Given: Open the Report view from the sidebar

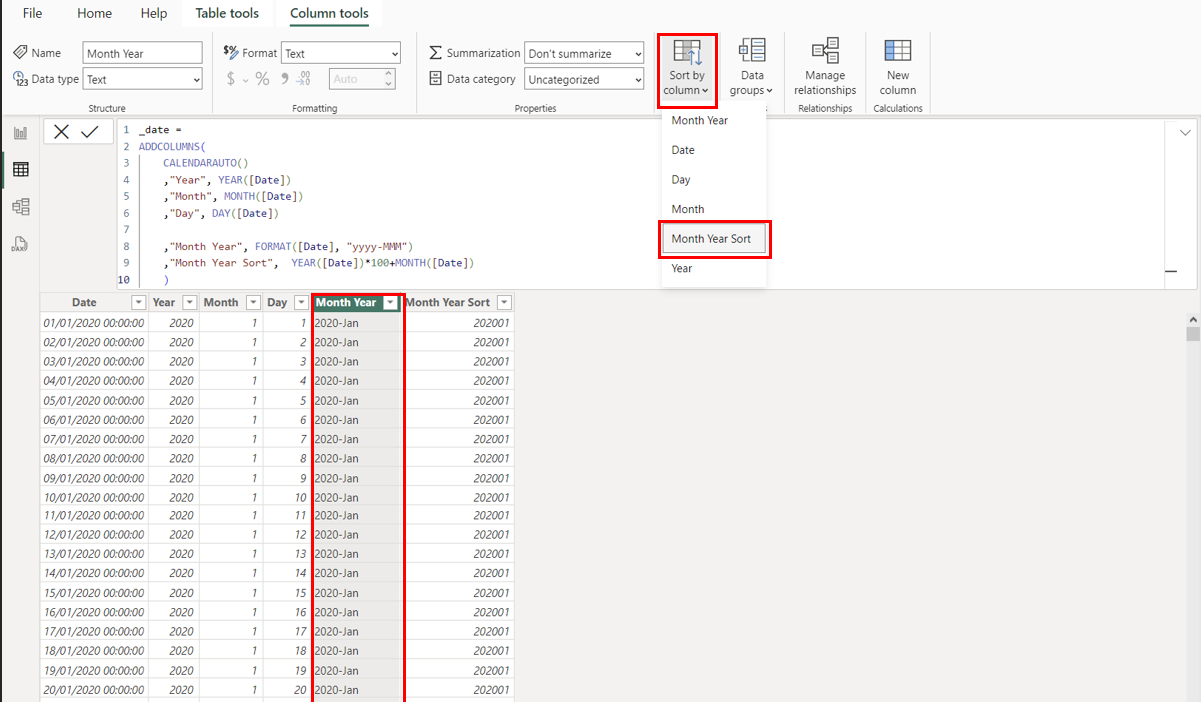Looking at the screenshot, I should coord(20,133).
